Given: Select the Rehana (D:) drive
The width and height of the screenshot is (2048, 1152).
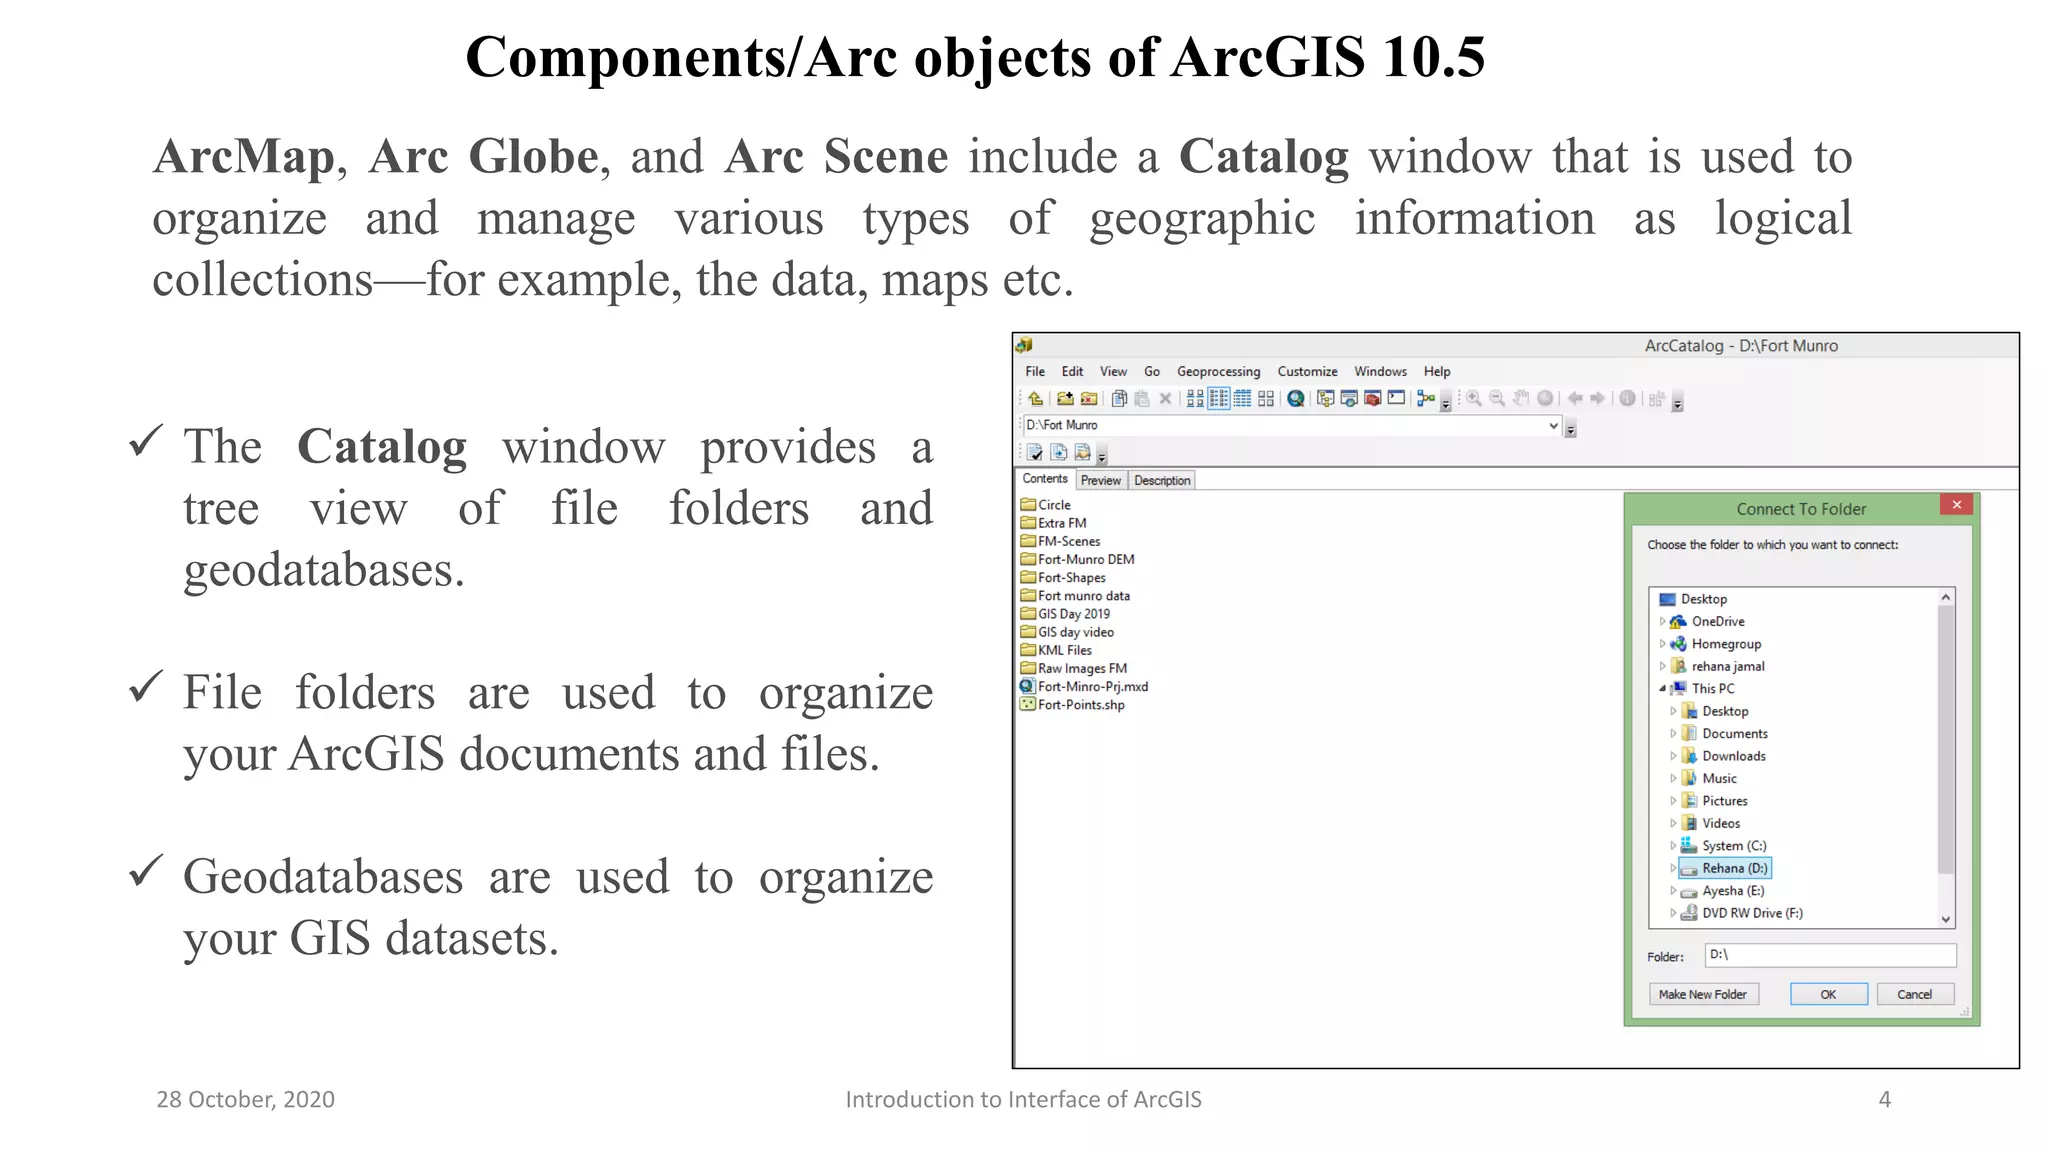Looking at the screenshot, I should pos(1726,869).
